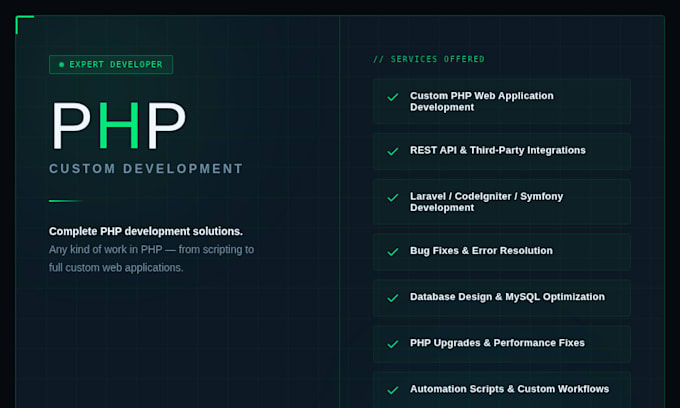
Task: Click checkmark beside Bug Fixes & Error Resolution
Action: point(393,252)
